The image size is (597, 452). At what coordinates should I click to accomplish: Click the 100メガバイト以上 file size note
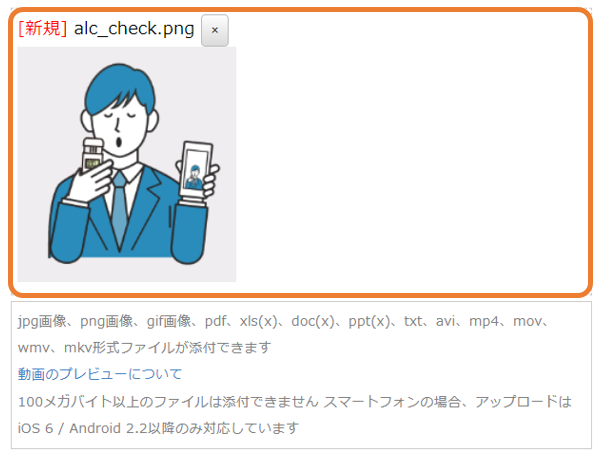pos(168,402)
